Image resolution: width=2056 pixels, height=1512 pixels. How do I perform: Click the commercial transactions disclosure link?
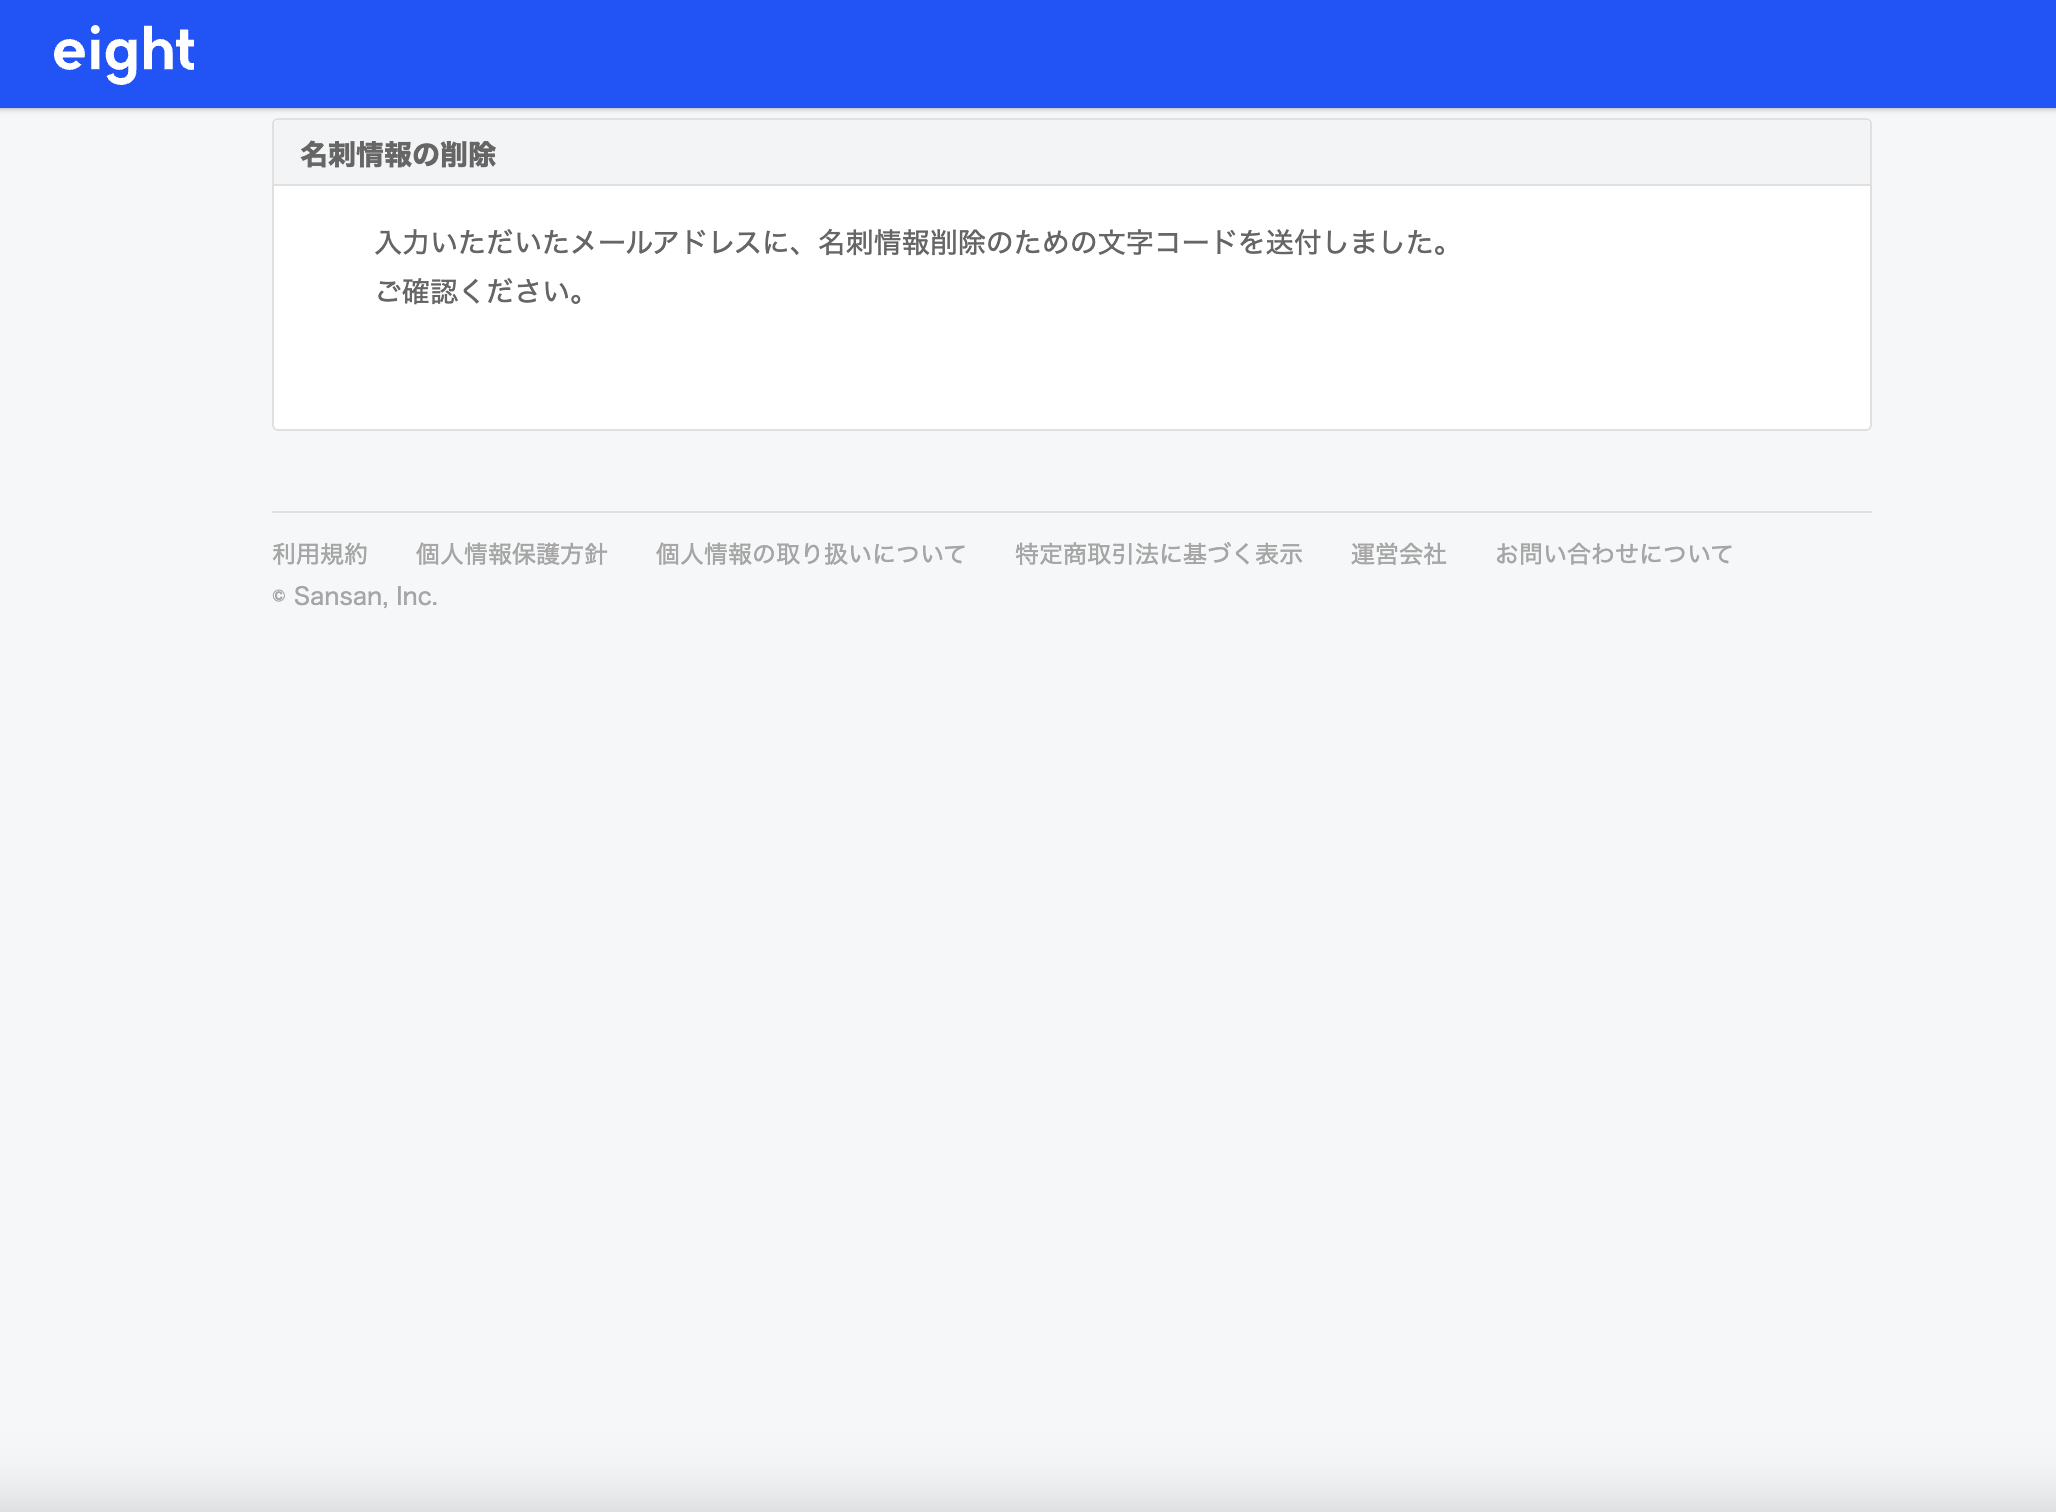(x=1158, y=553)
